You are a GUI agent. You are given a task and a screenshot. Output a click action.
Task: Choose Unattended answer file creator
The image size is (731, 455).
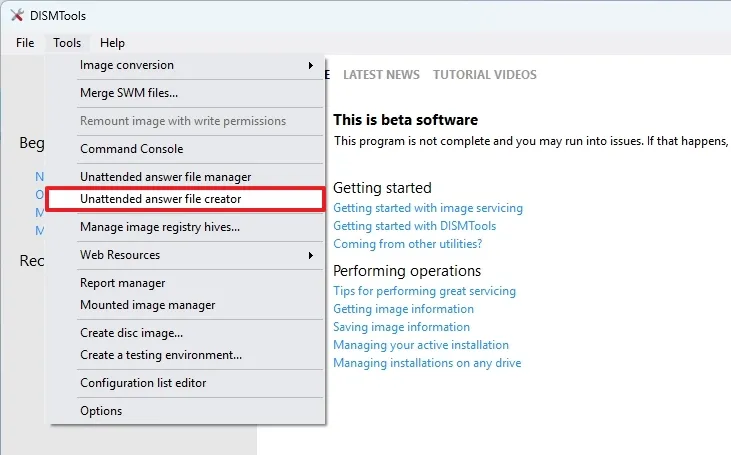pos(186,199)
